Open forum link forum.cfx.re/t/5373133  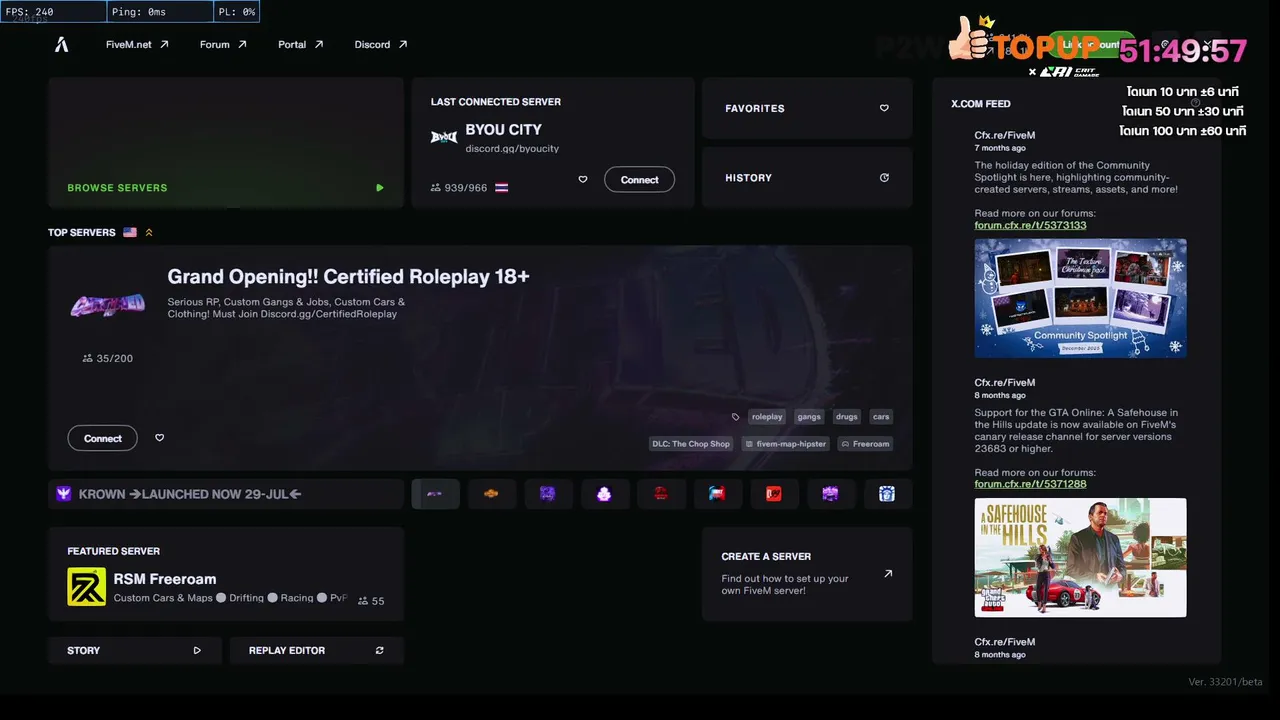pos(1030,225)
